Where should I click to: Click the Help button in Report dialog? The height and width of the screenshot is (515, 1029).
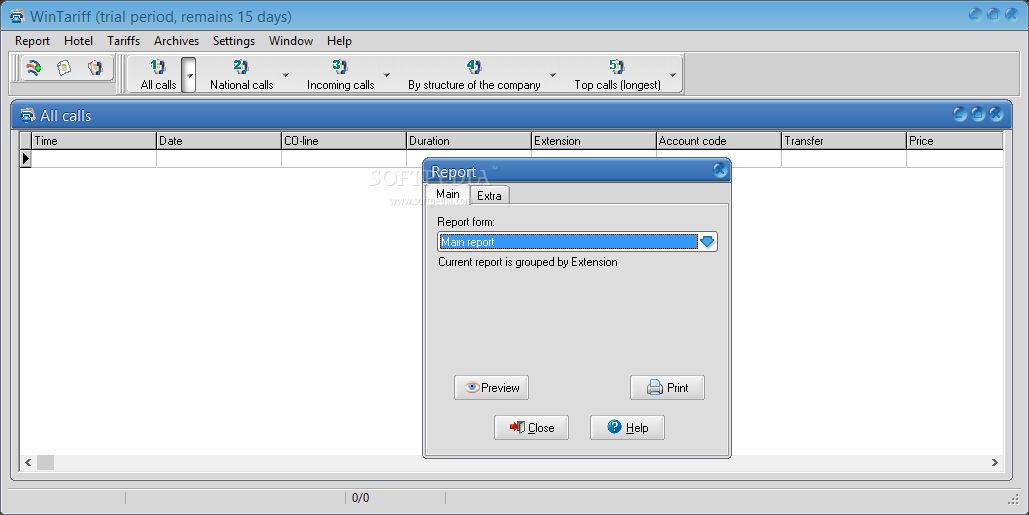(627, 428)
